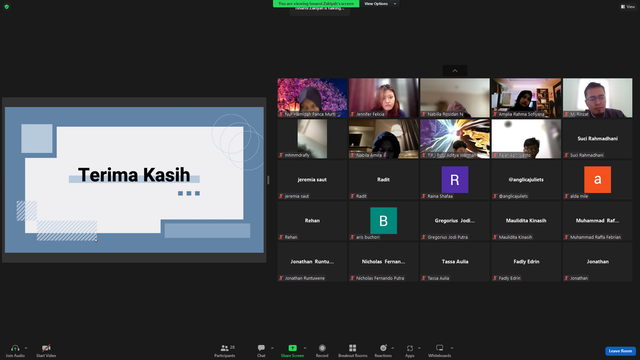
Task: Select the Rehan participant tile
Action: [x=312, y=220]
